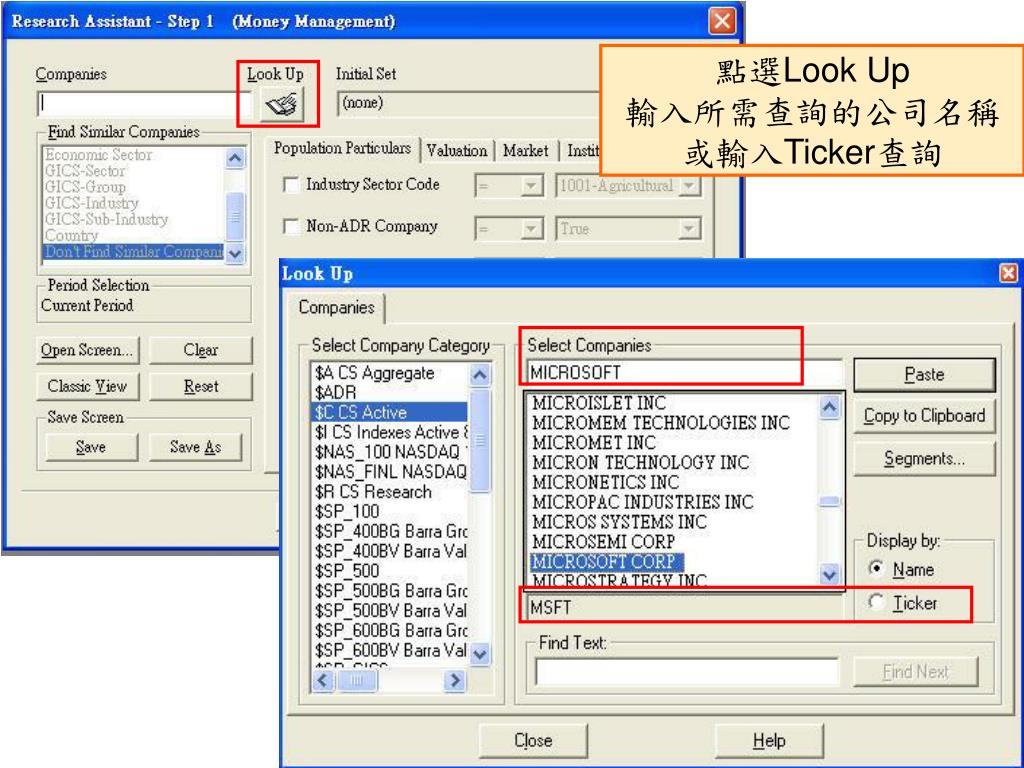This screenshot has width=1024, height=768.
Task: Select the $SP_100 category
Action: (x=347, y=511)
